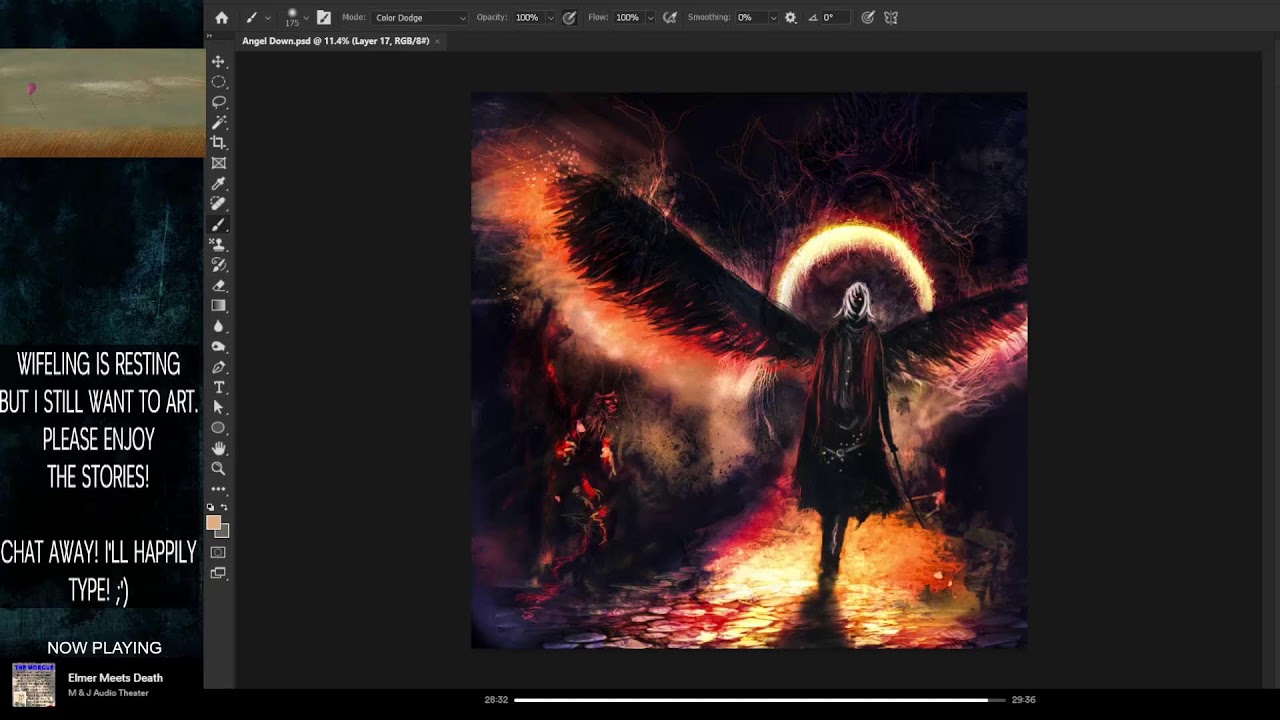The width and height of the screenshot is (1280, 720).
Task: Select the Dodge tool
Action: tap(218, 347)
